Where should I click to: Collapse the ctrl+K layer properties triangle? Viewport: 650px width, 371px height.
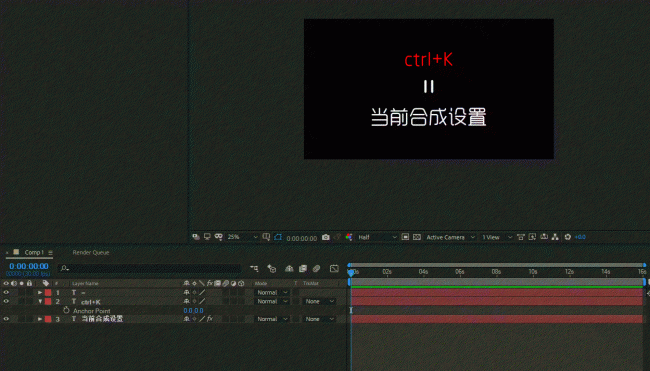[x=40, y=301]
